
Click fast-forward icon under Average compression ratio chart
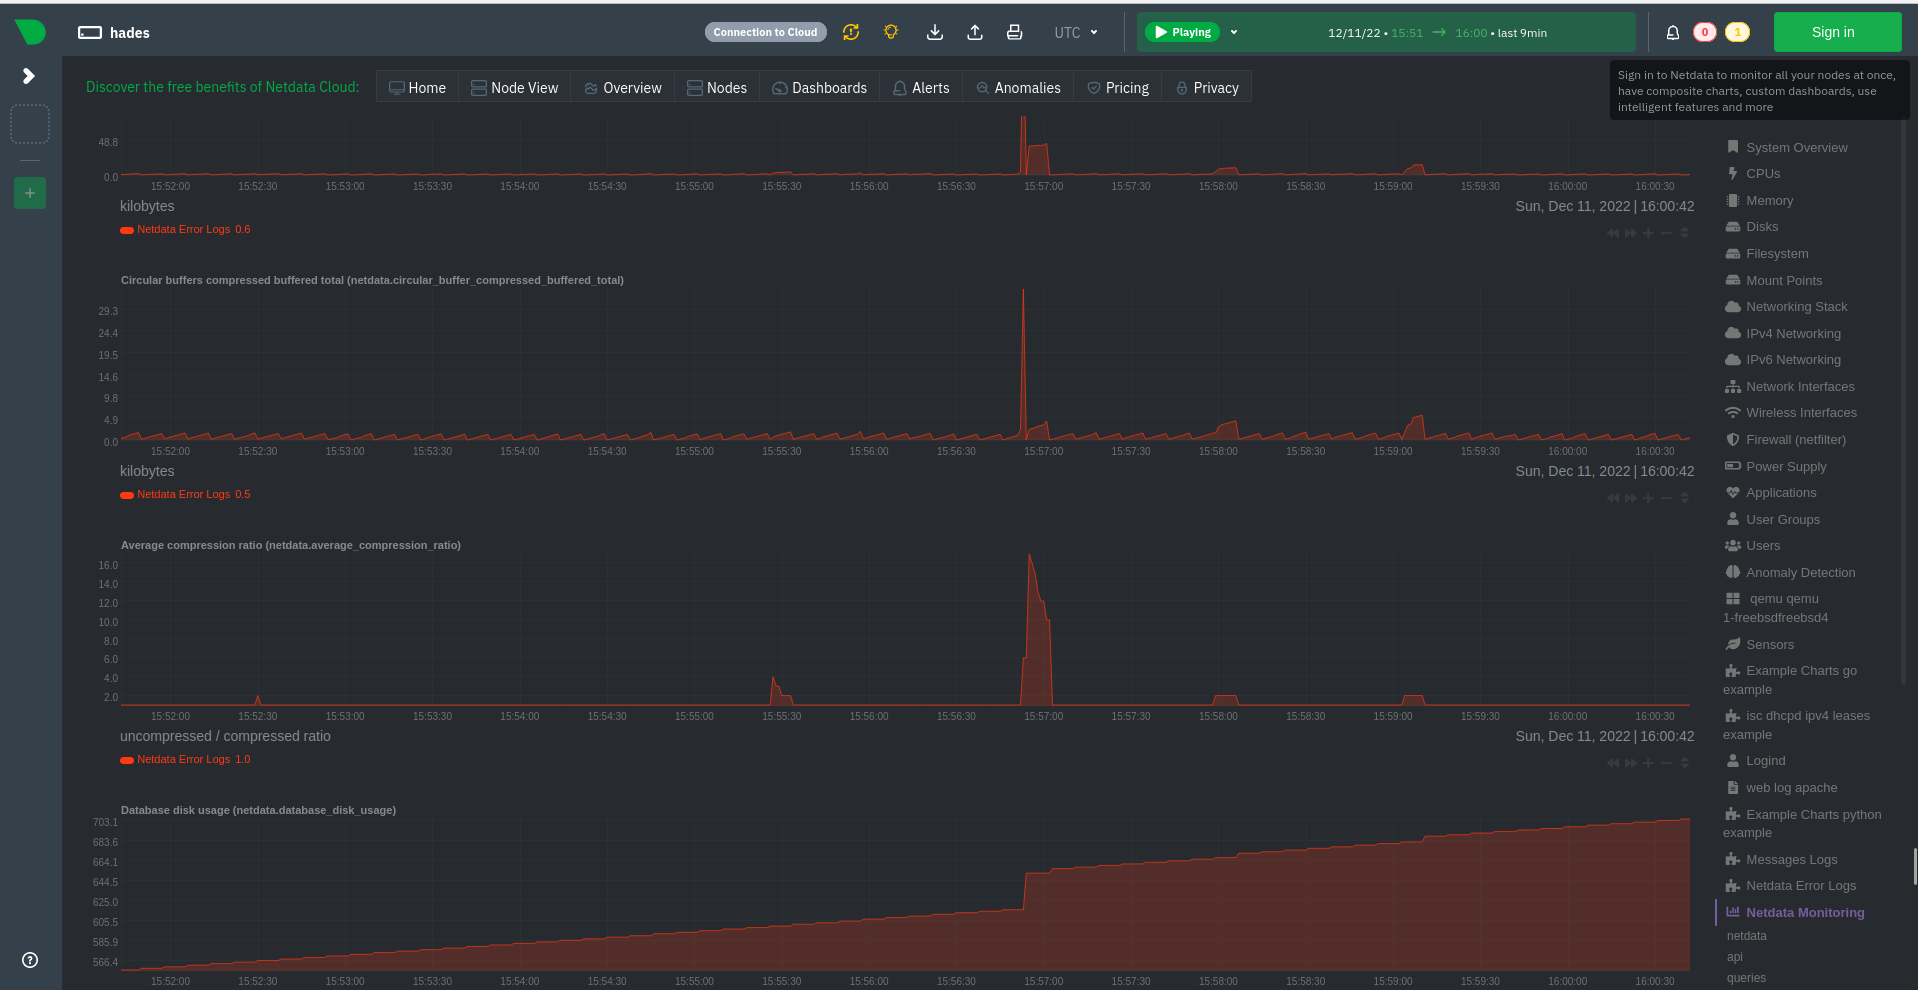coord(1631,763)
